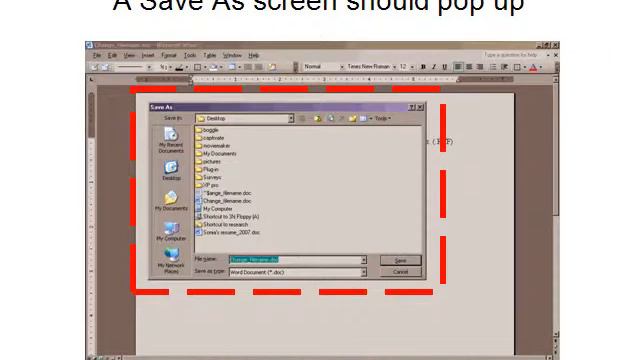This screenshot has width=640, height=360.
Task: Open the Save in Desktop dropdown
Action: 291,118
